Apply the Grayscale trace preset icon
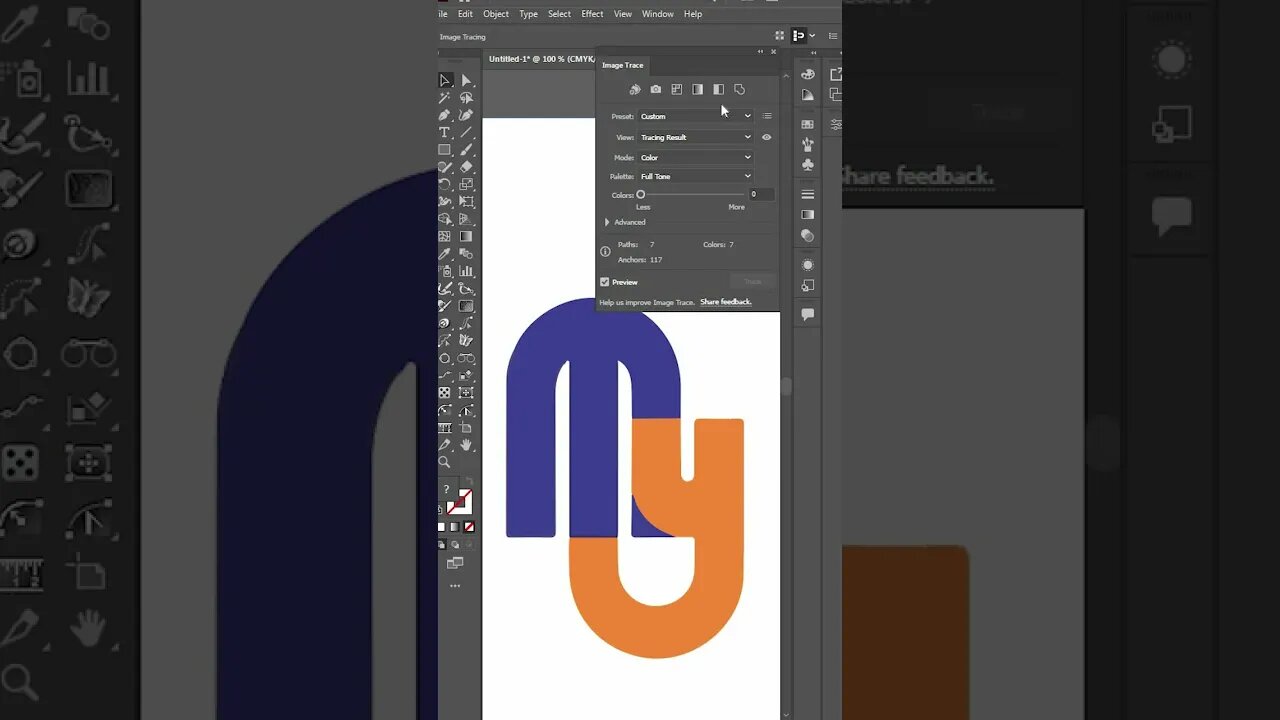Image resolution: width=1280 pixels, height=720 pixels. tap(698, 89)
